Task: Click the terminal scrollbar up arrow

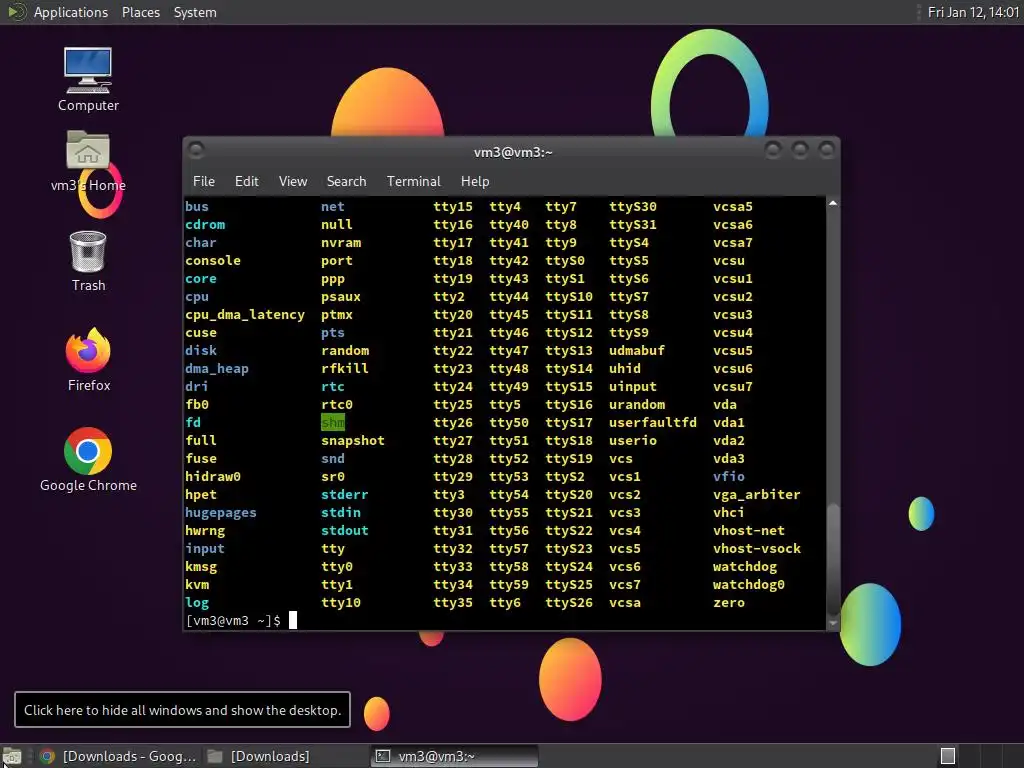Action: 833,203
